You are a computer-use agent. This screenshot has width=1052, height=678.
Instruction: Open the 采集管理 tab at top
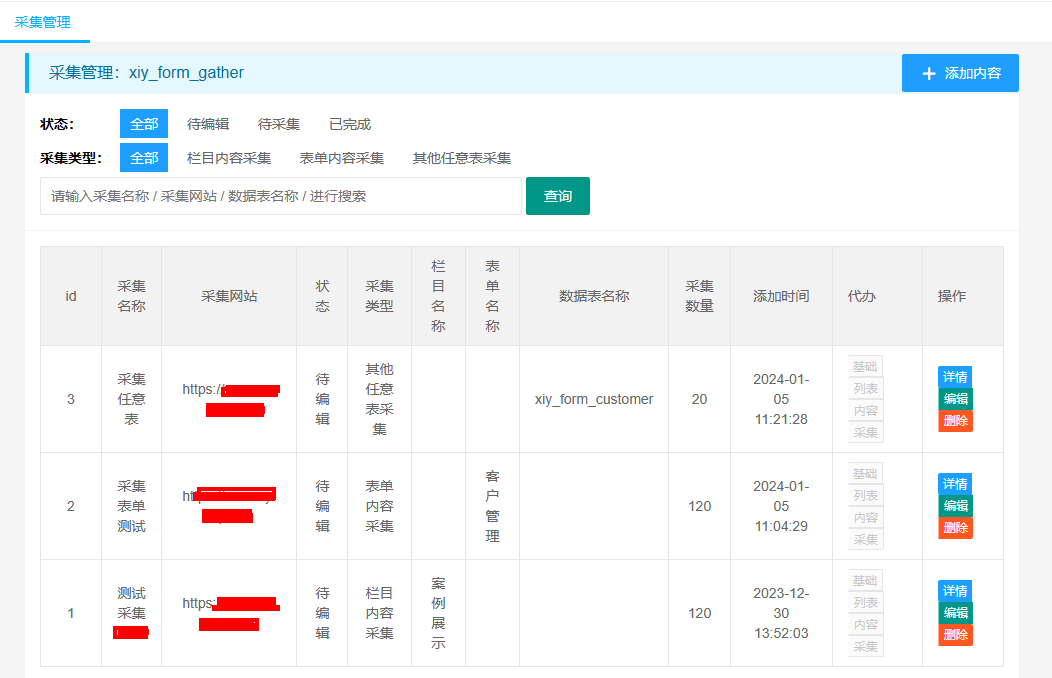(43, 21)
